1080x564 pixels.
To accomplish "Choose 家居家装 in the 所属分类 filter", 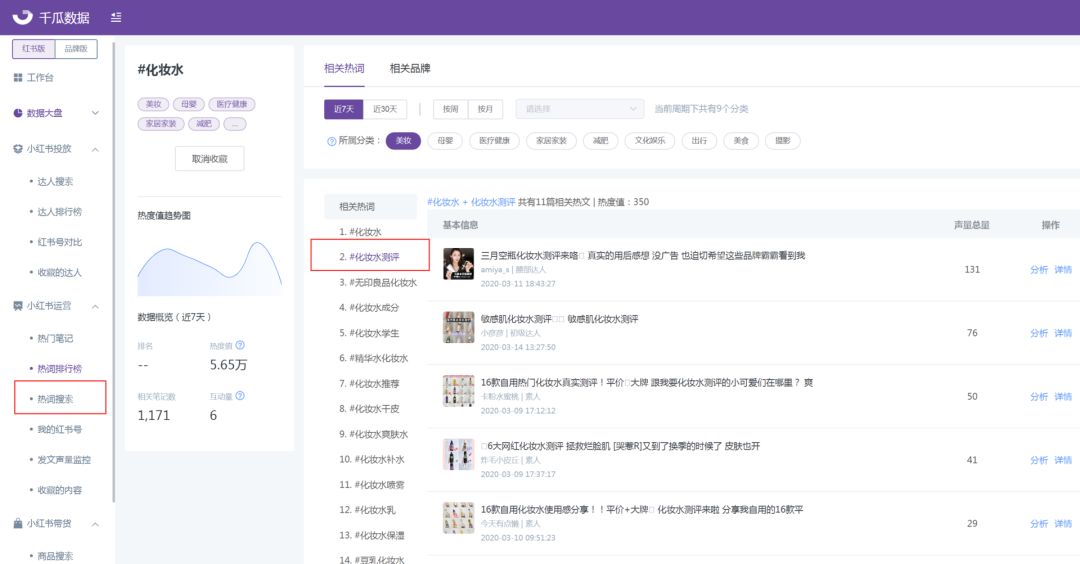I will pos(551,140).
